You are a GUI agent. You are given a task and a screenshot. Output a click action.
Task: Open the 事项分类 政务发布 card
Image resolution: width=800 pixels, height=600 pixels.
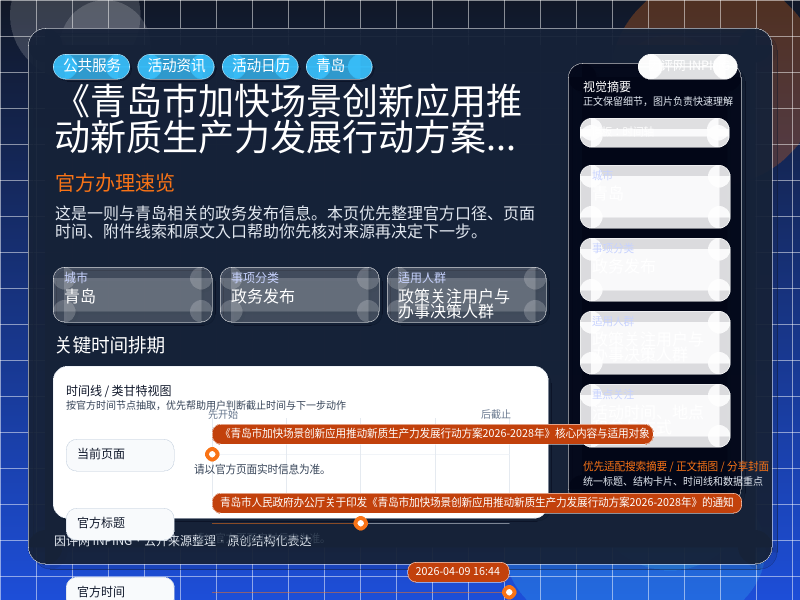(299, 295)
